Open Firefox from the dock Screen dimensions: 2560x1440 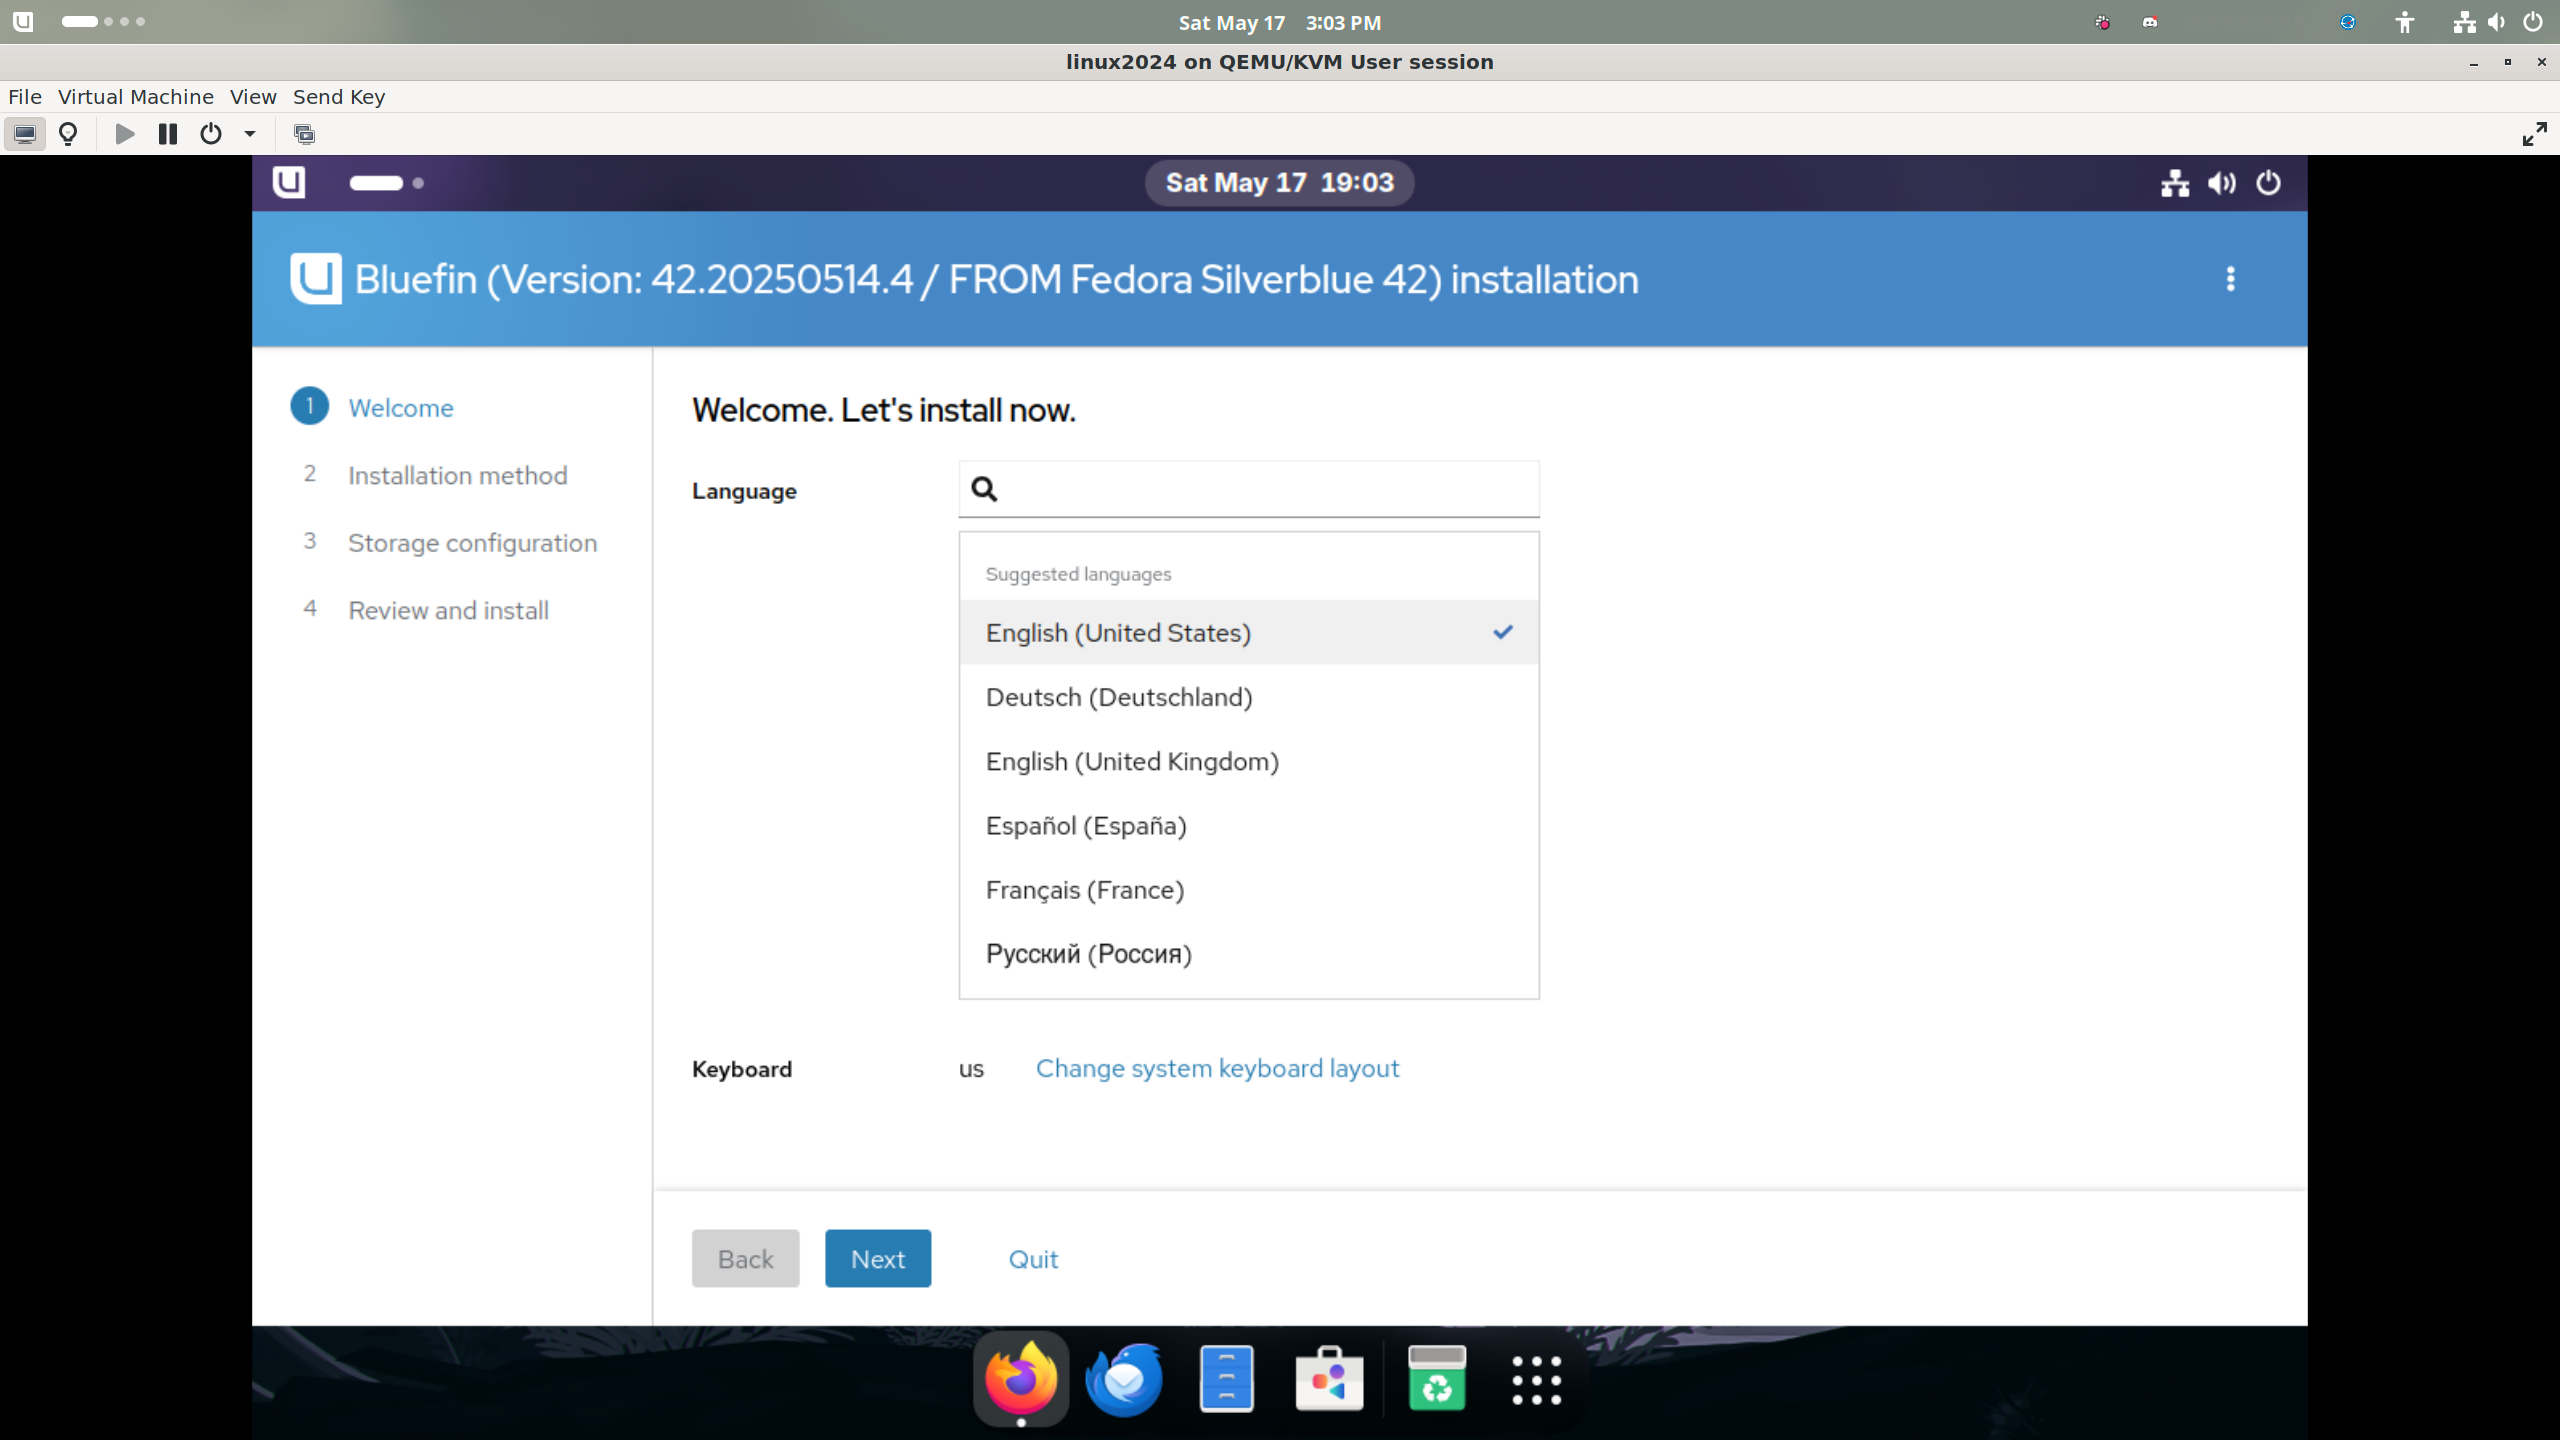1020,1380
